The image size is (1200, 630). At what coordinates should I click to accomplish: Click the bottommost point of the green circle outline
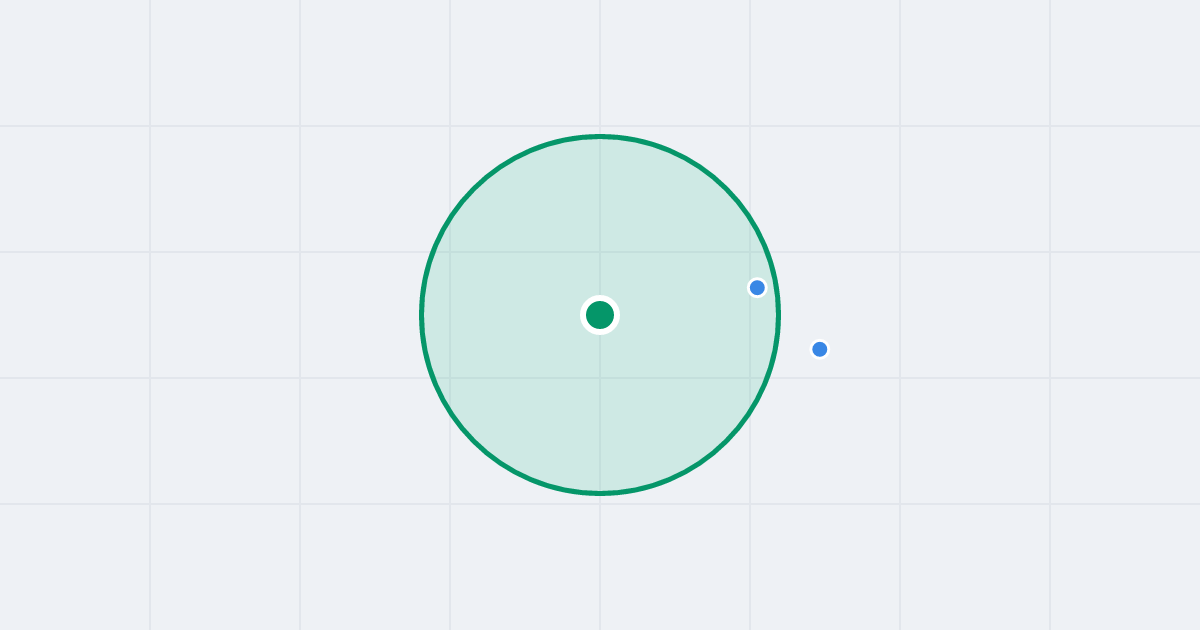click(x=600, y=493)
